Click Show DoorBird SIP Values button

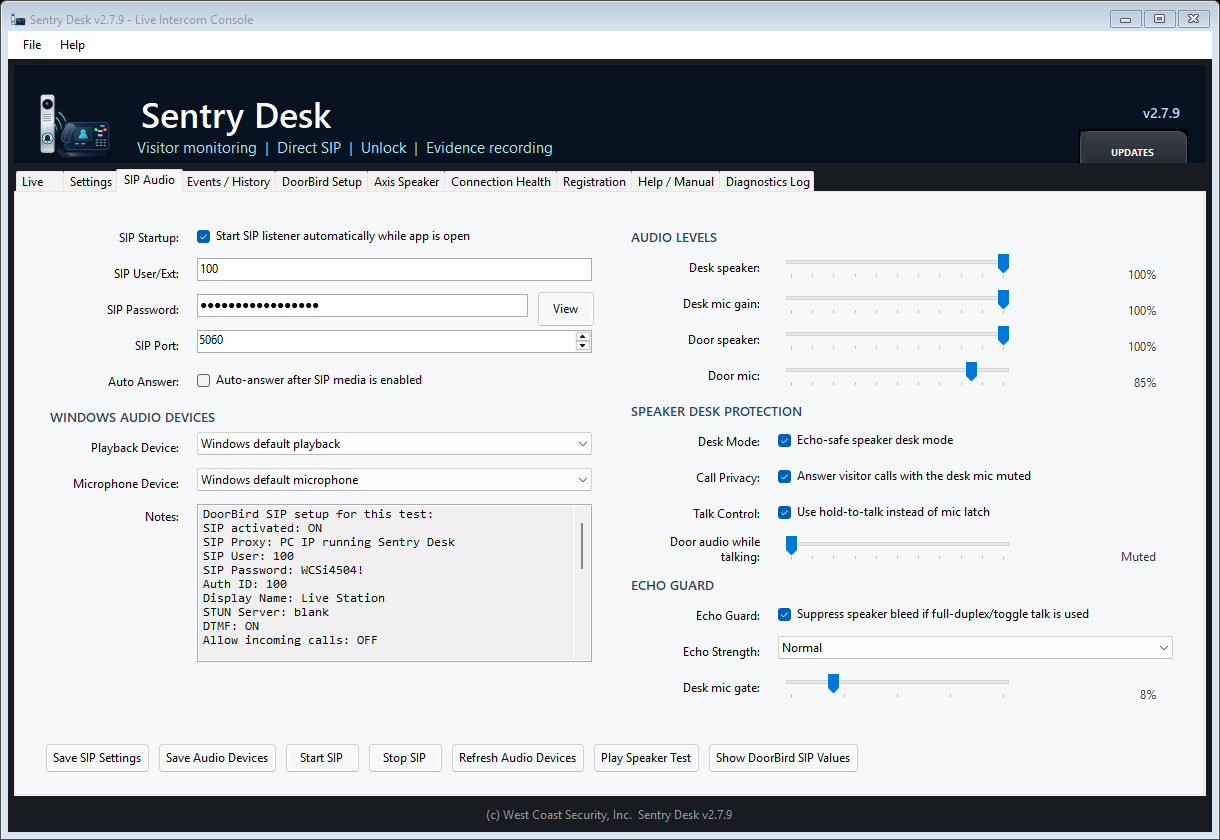click(783, 758)
